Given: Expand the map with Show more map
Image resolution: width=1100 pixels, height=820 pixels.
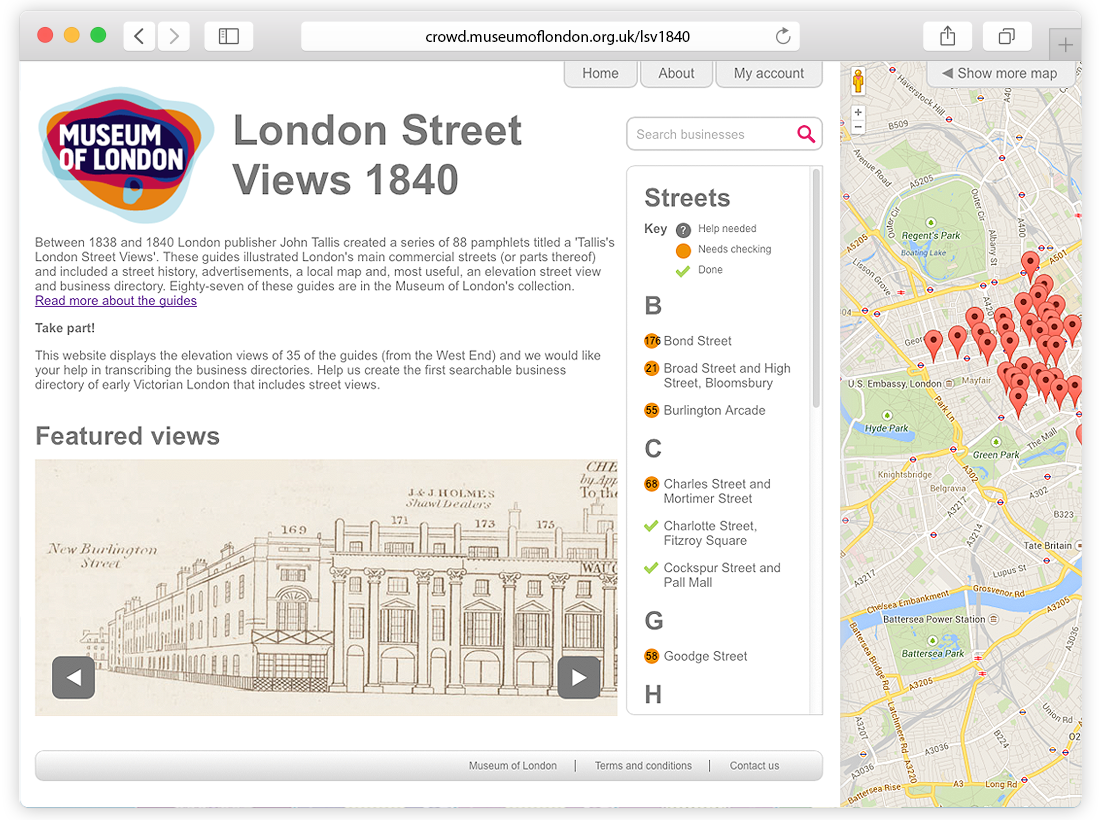Looking at the screenshot, I should (x=1000, y=74).
